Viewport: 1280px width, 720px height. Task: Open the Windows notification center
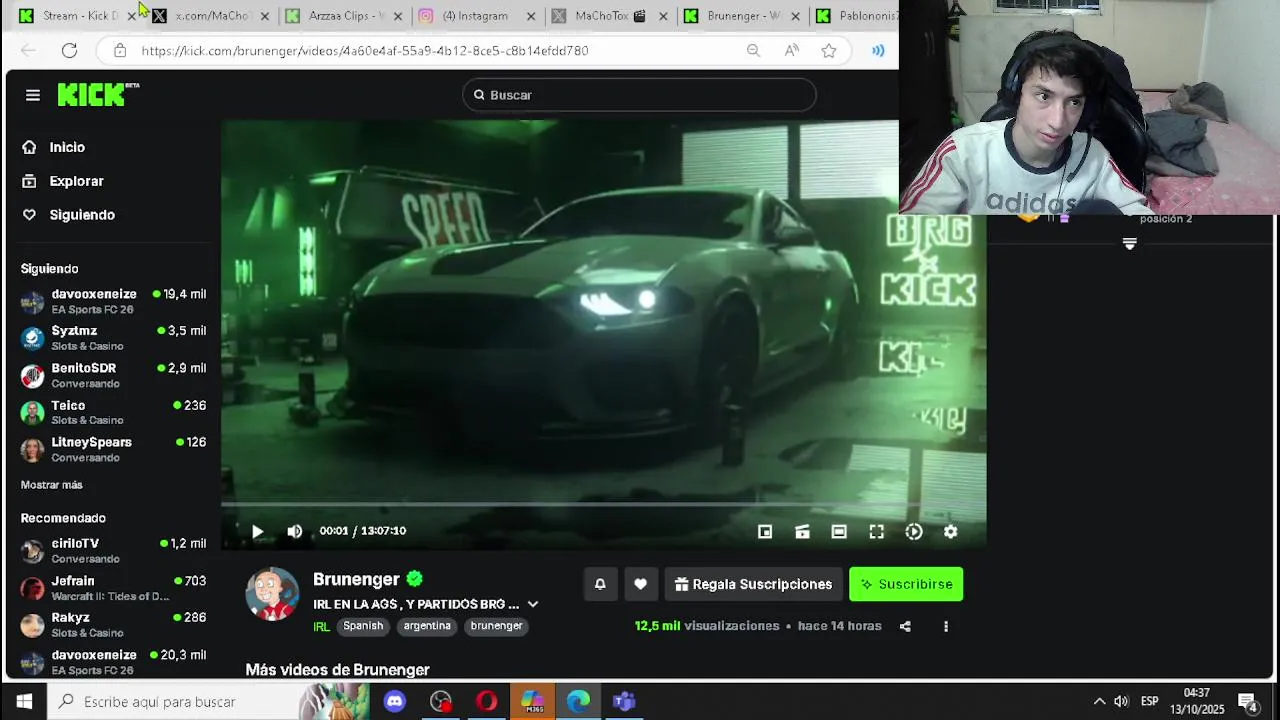click(1248, 703)
